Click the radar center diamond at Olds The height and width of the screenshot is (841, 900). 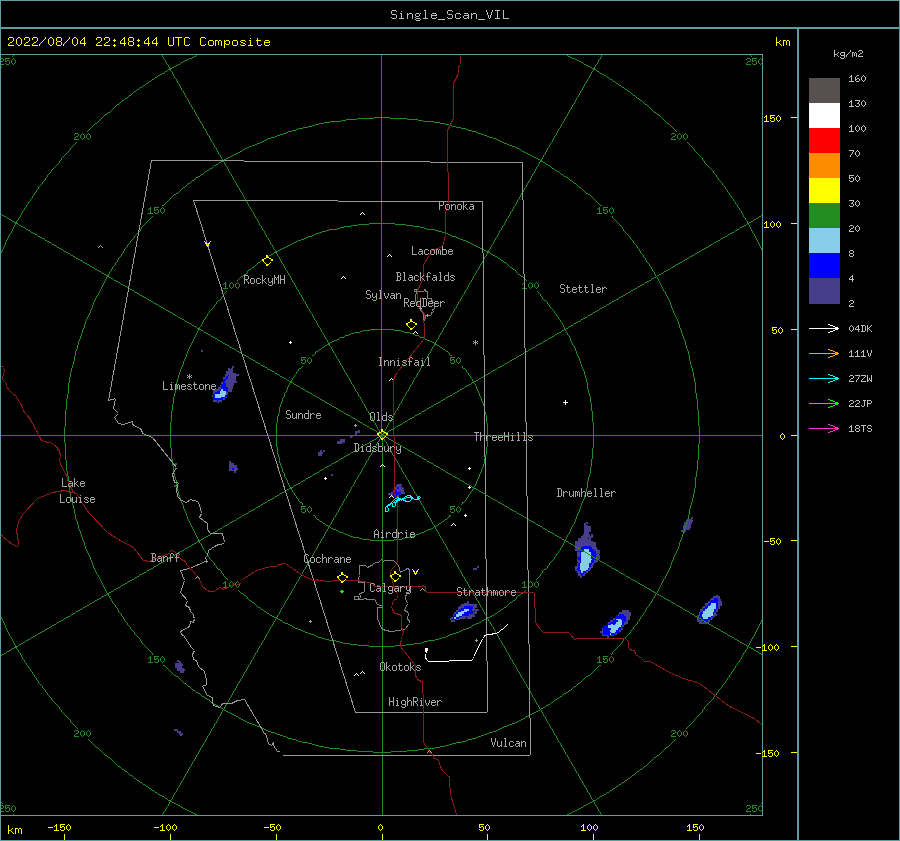coord(382,435)
